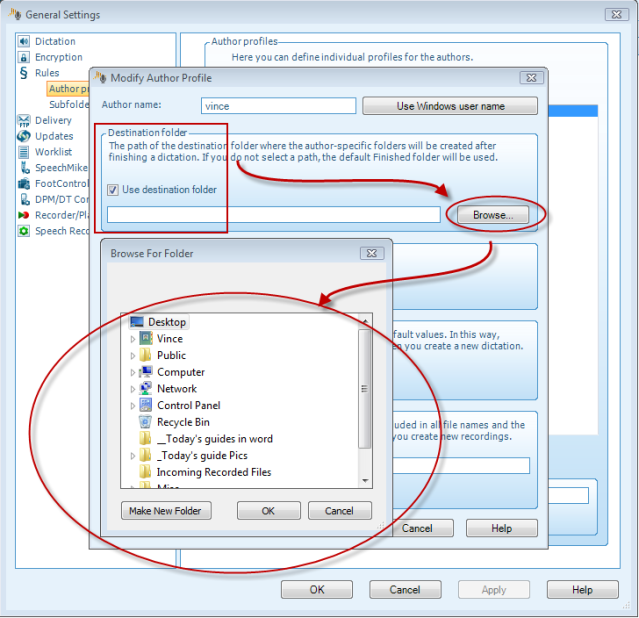The height and width of the screenshot is (618, 639).
Task: Toggle the Use destination folder checkbox
Action: point(113,190)
